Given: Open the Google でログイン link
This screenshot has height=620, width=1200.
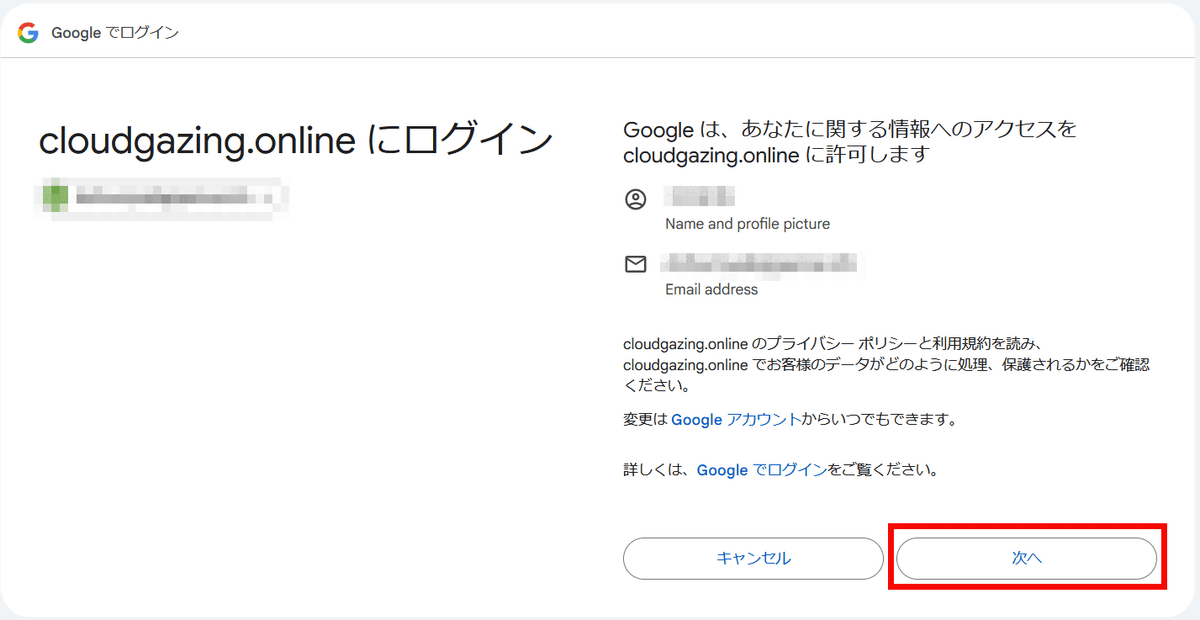Looking at the screenshot, I should pos(762,470).
